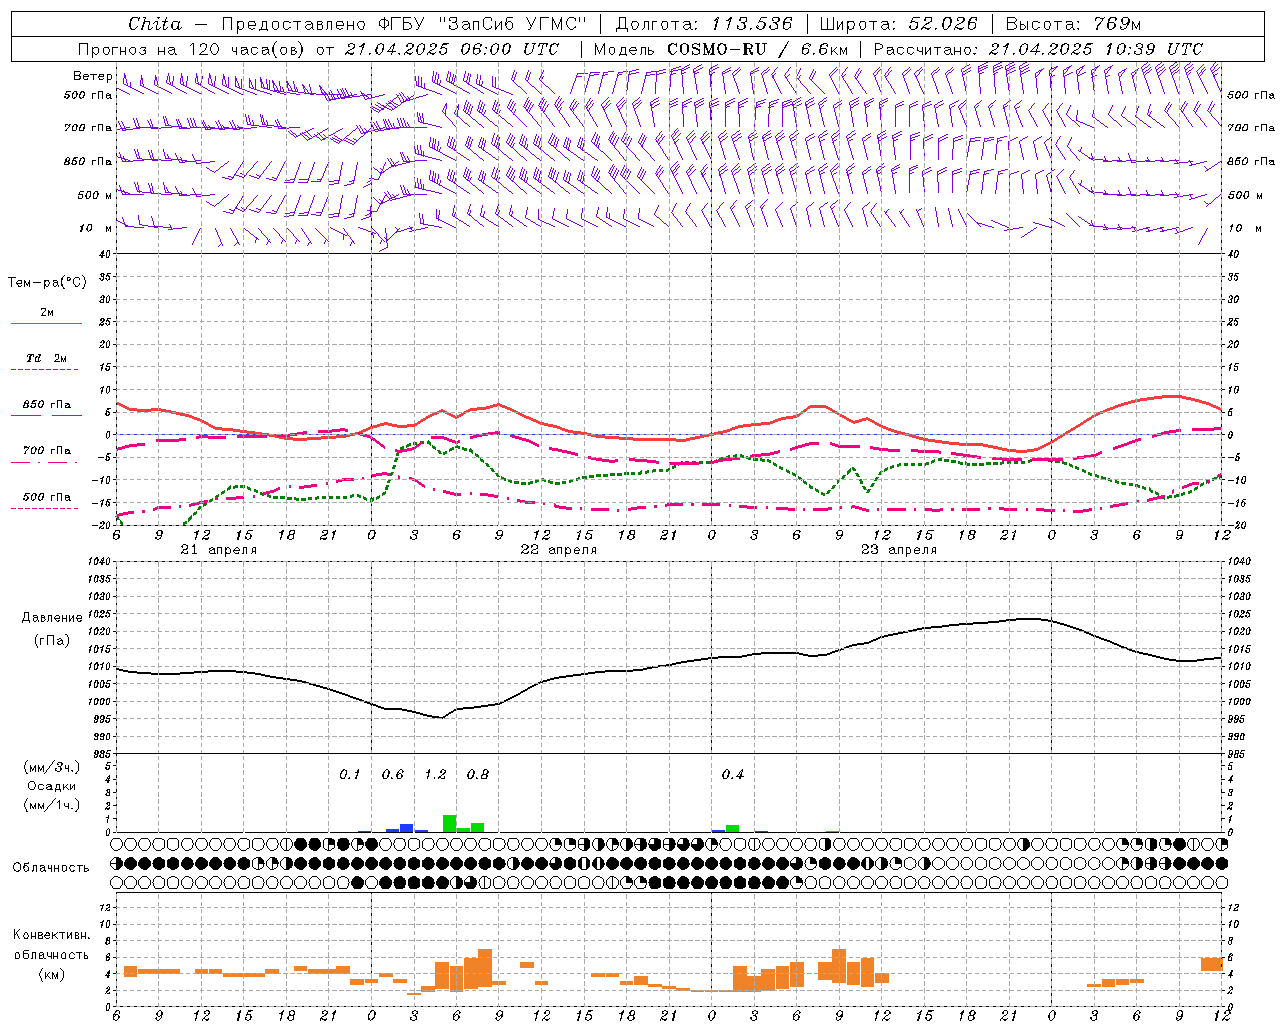
Task: Click the "Высота: 769м" header field
Action: (x=1073, y=24)
